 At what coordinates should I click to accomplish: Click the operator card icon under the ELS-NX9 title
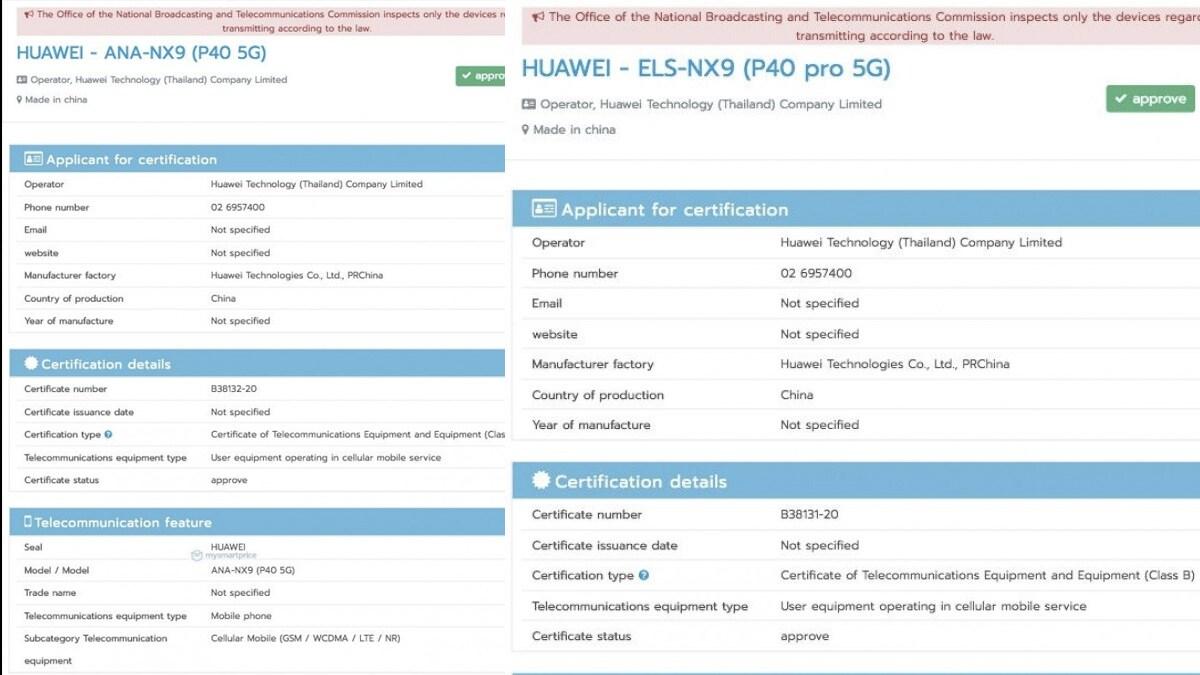529,104
